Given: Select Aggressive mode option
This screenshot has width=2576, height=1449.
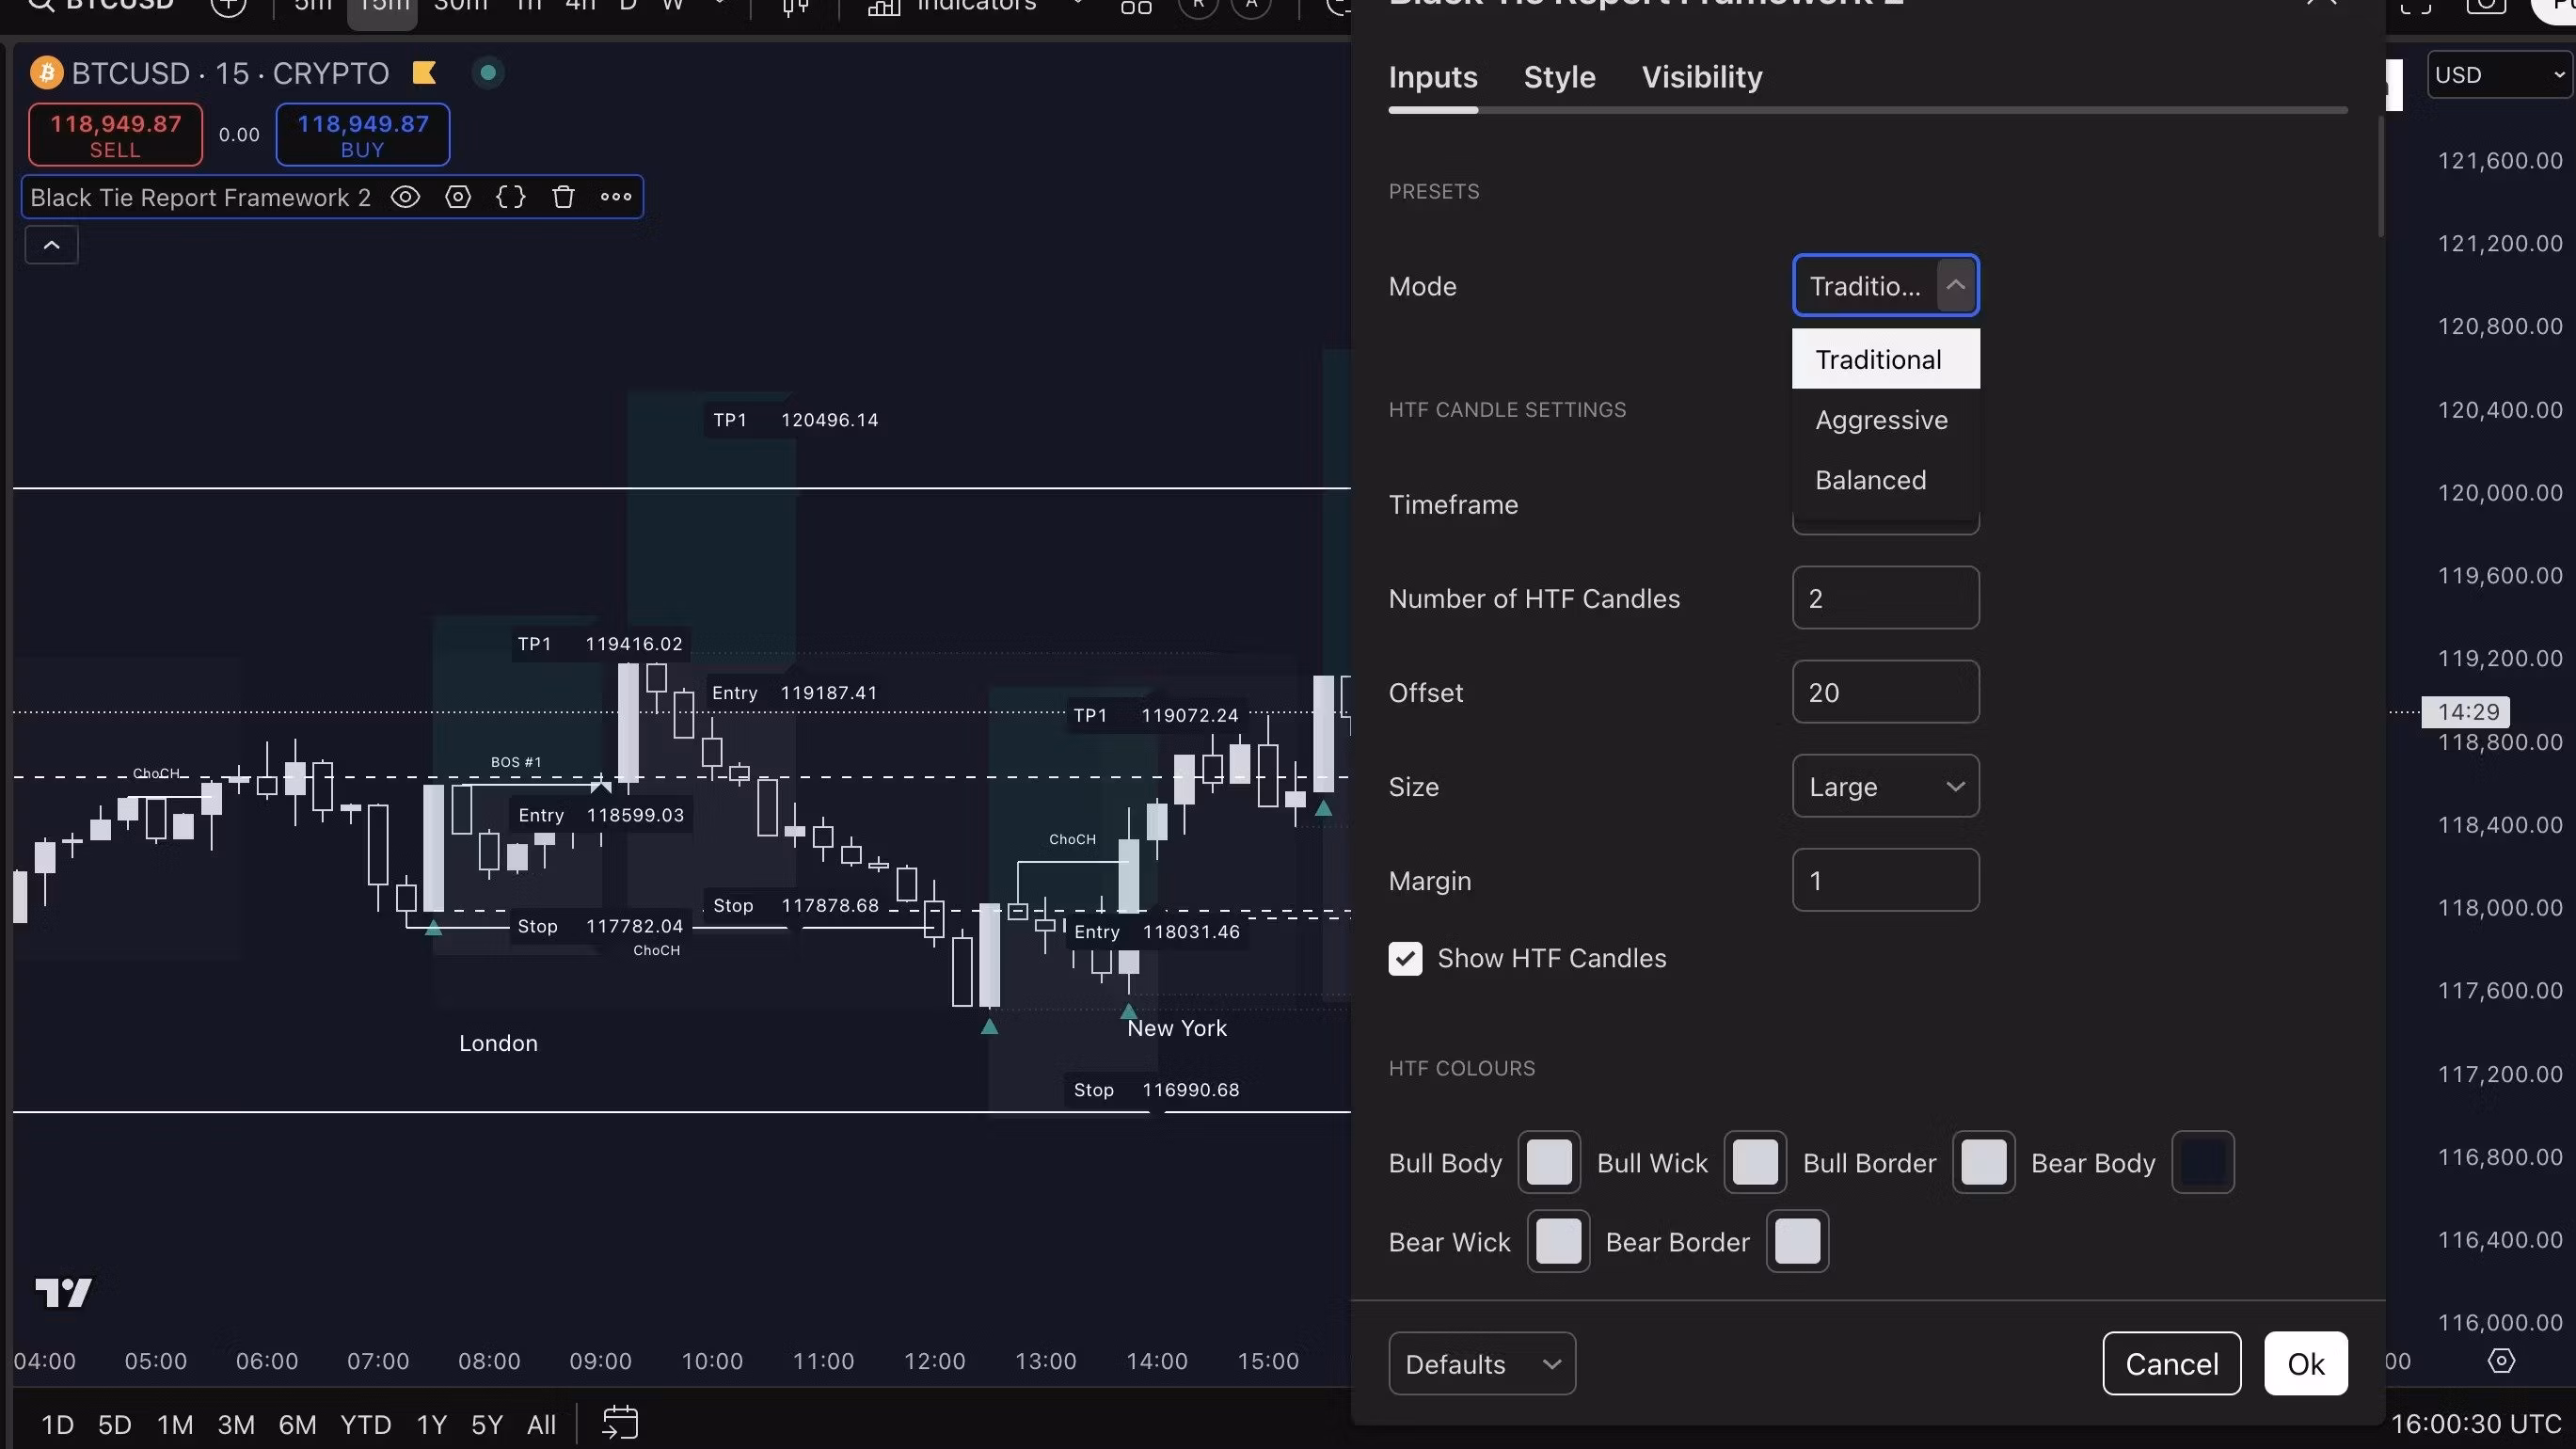Looking at the screenshot, I should tap(1881, 420).
